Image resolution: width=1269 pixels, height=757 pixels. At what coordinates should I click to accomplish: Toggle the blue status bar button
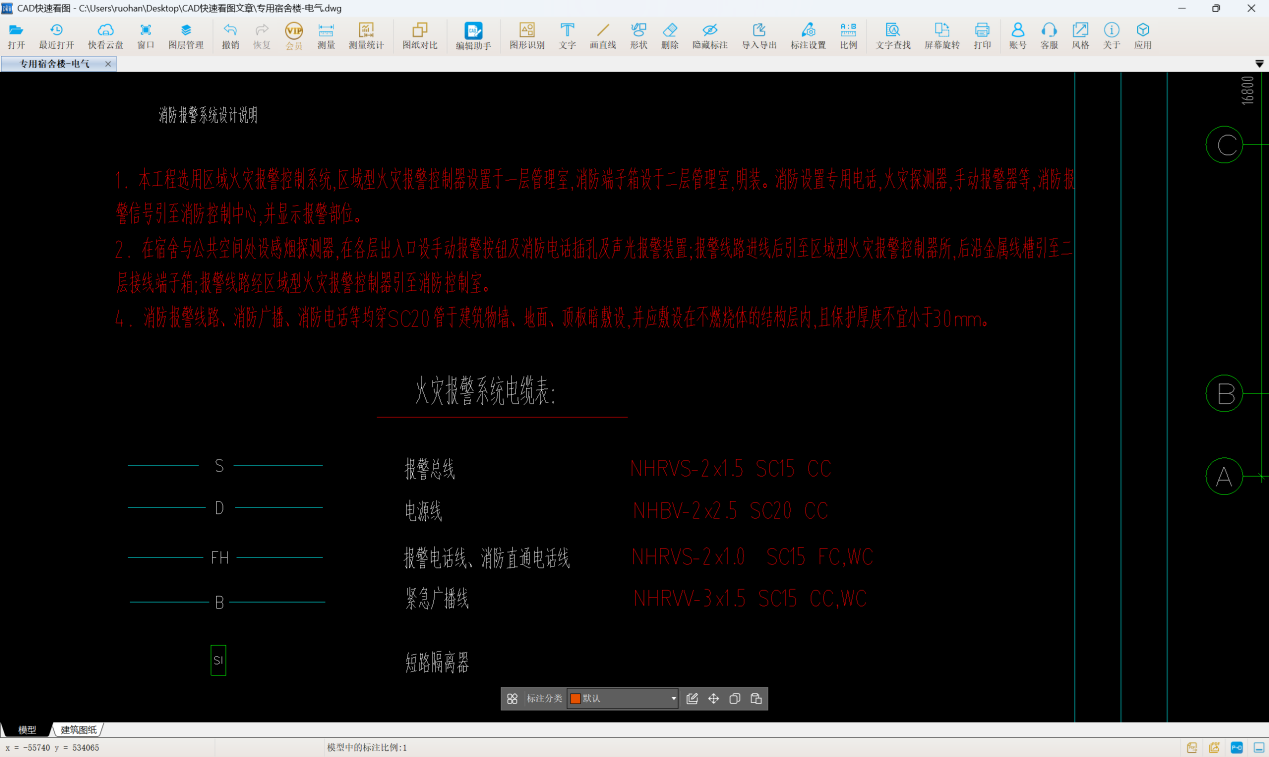[x=1236, y=747]
